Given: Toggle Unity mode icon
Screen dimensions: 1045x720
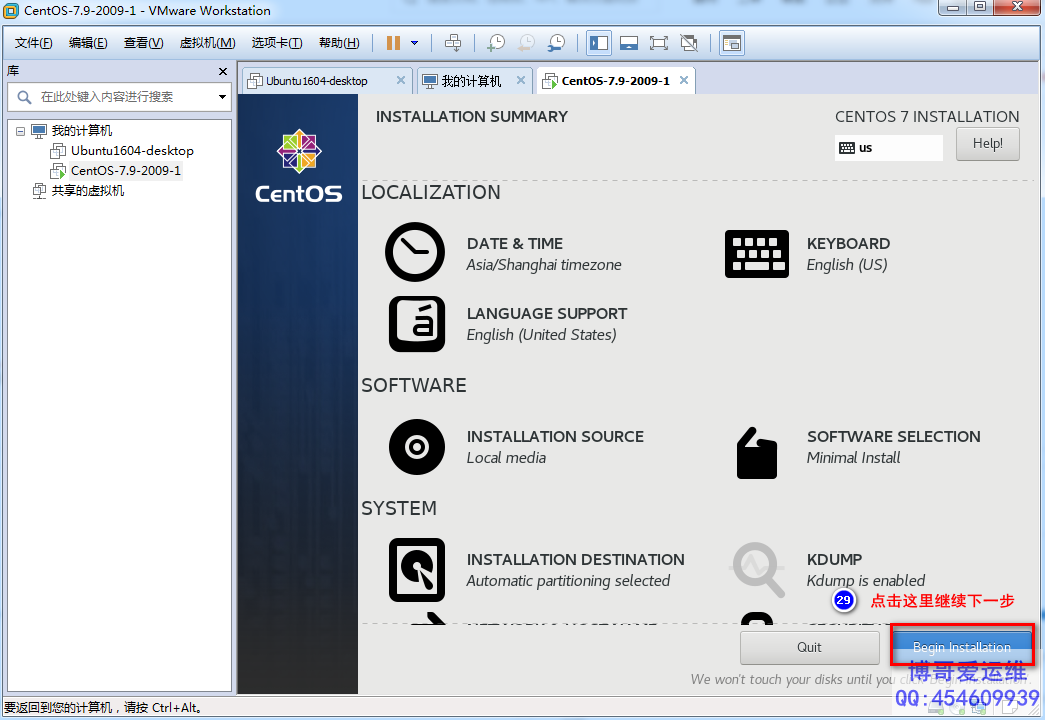Looking at the screenshot, I should [689, 43].
